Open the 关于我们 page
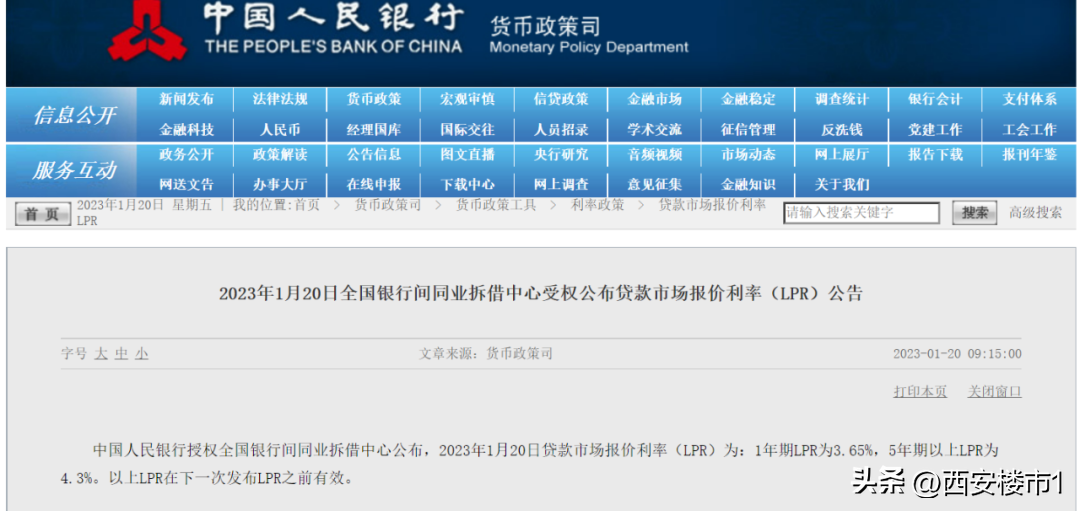The height and width of the screenshot is (511, 1080). (842, 185)
